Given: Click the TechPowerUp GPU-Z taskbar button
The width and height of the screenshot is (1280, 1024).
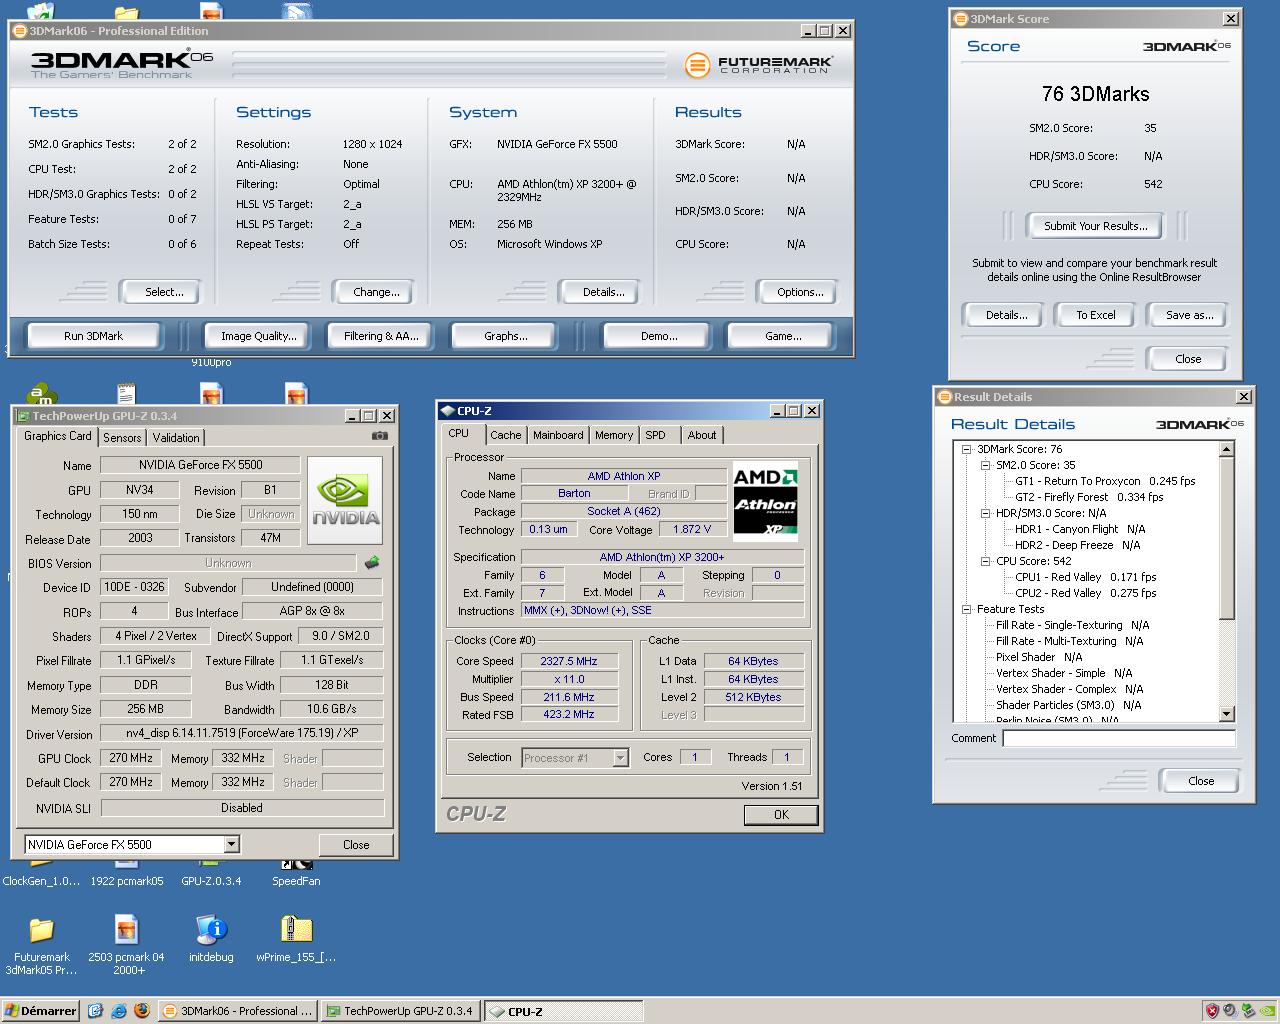Looking at the screenshot, I should (401, 1011).
